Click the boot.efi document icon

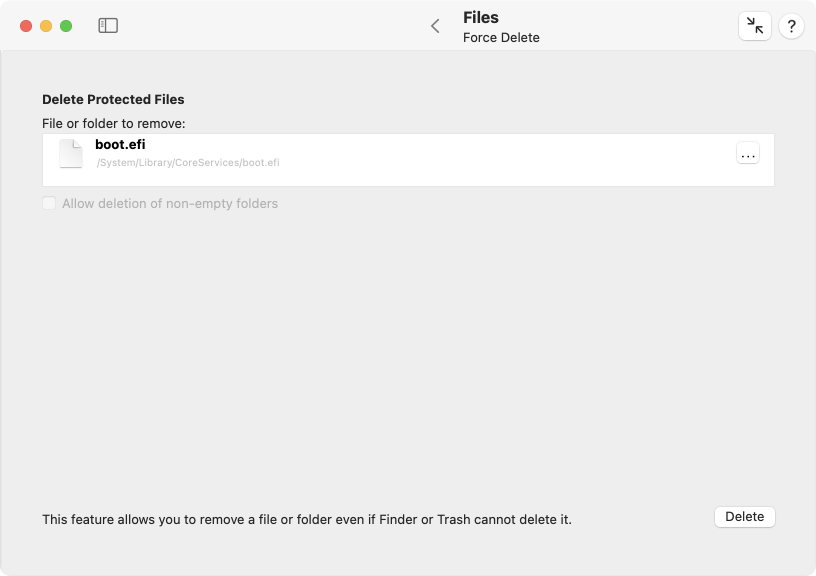click(x=71, y=153)
